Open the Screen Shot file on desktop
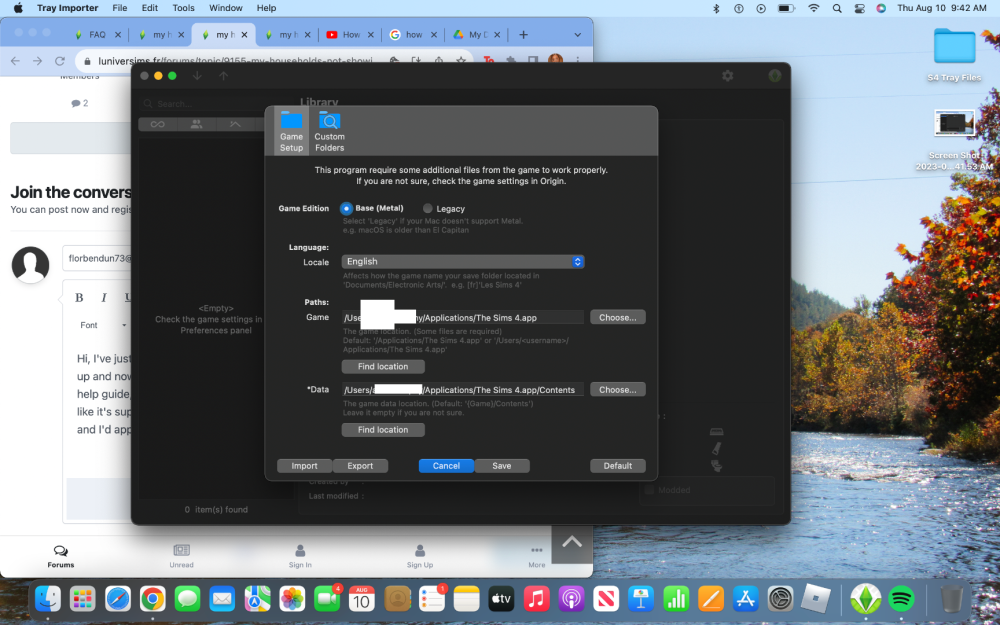Image resolution: width=1000 pixels, height=625 pixels. click(954, 139)
